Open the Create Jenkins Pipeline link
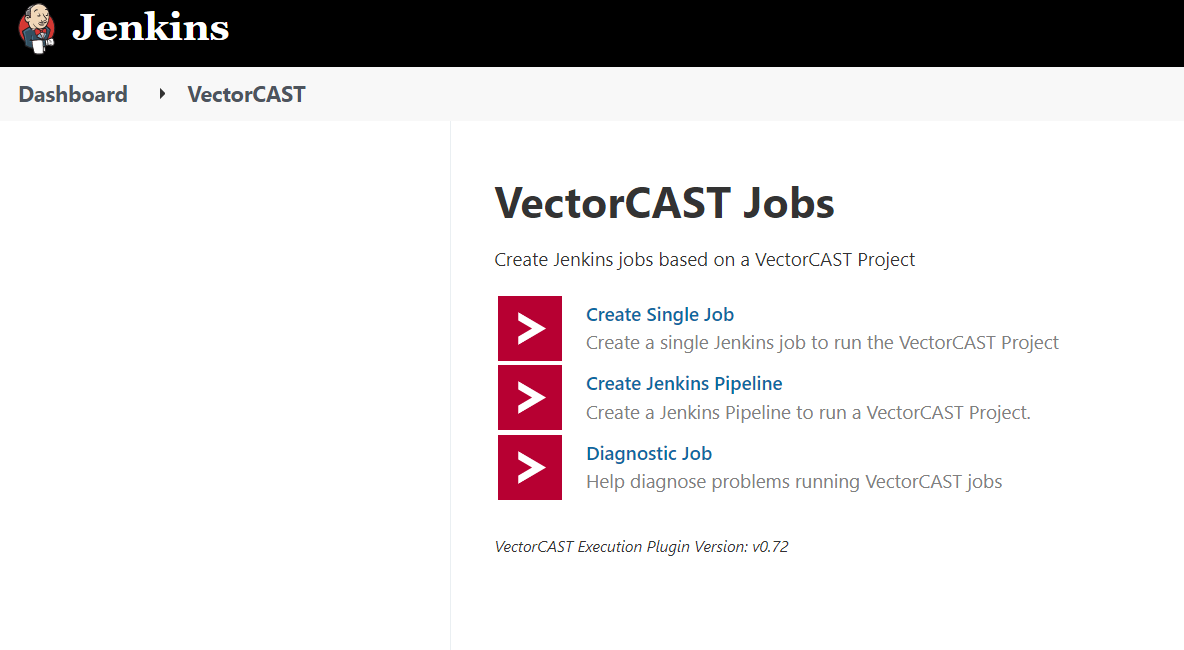This screenshot has height=650, width=1184. click(x=684, y=384)
